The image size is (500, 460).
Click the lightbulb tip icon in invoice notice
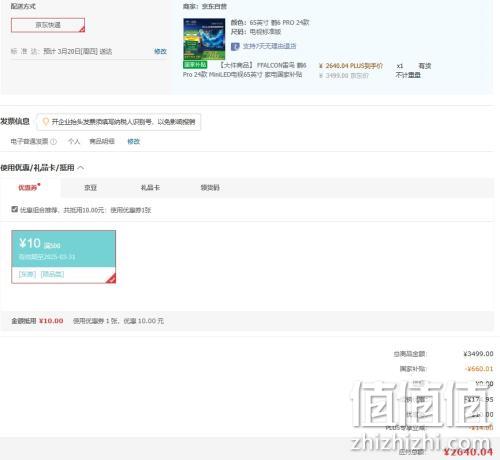point(46,122)
